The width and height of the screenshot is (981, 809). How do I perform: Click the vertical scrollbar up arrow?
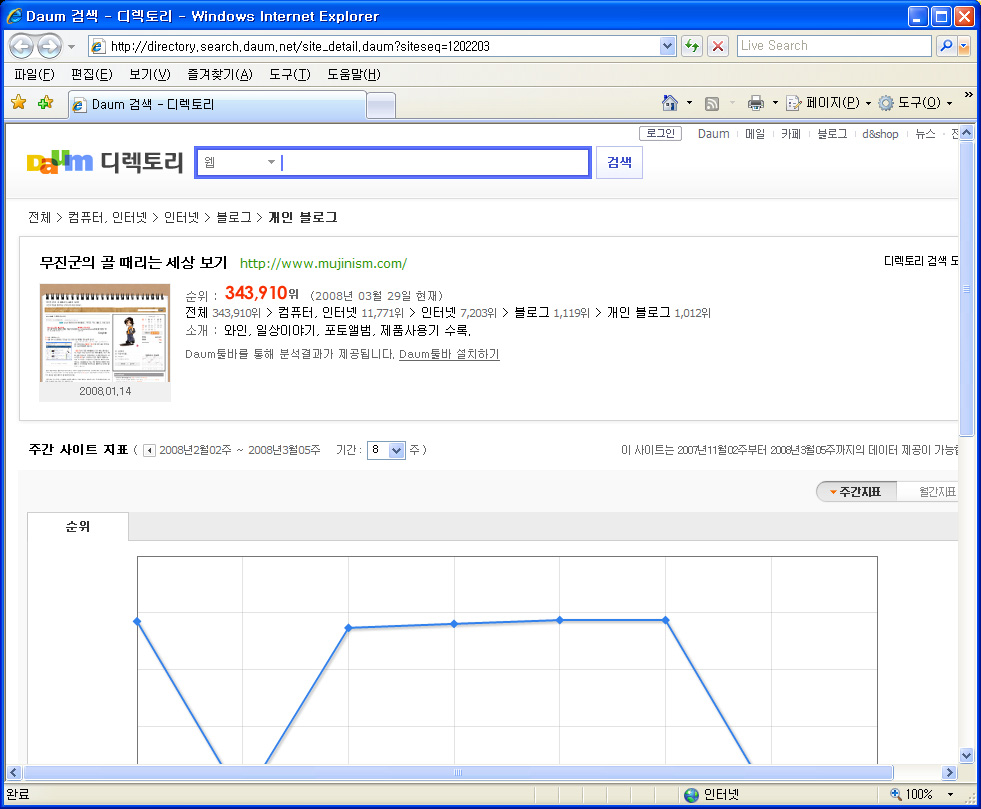pos(967,133)
